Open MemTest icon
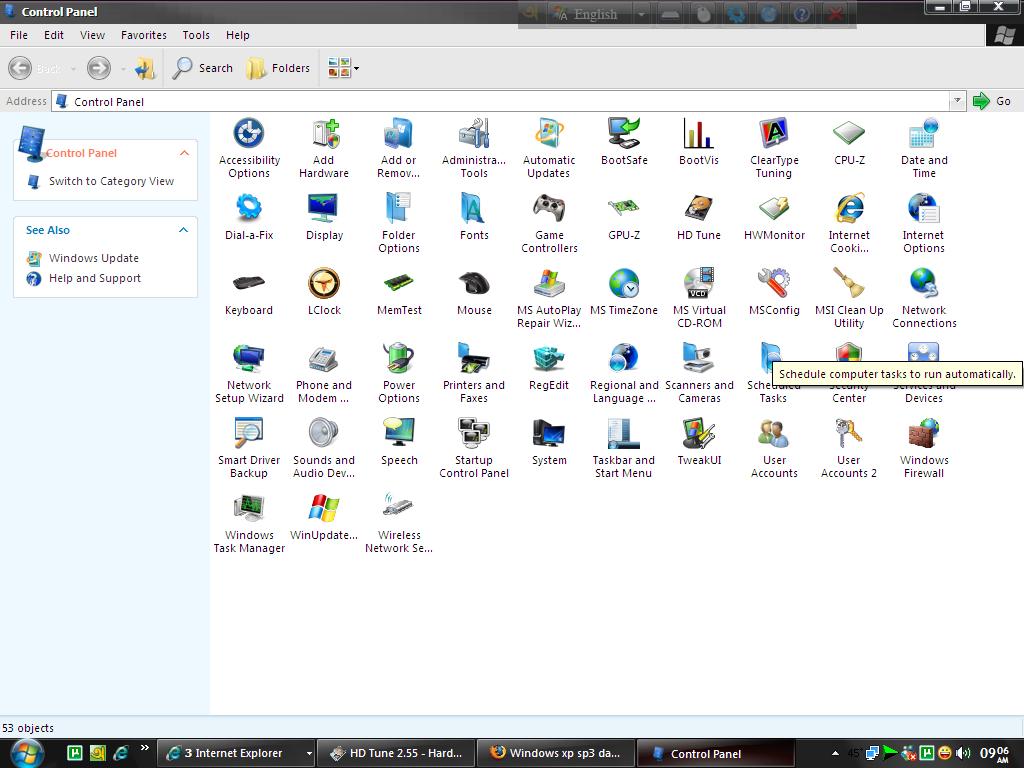Screen dimensions: 1024x768 [398, 284]
